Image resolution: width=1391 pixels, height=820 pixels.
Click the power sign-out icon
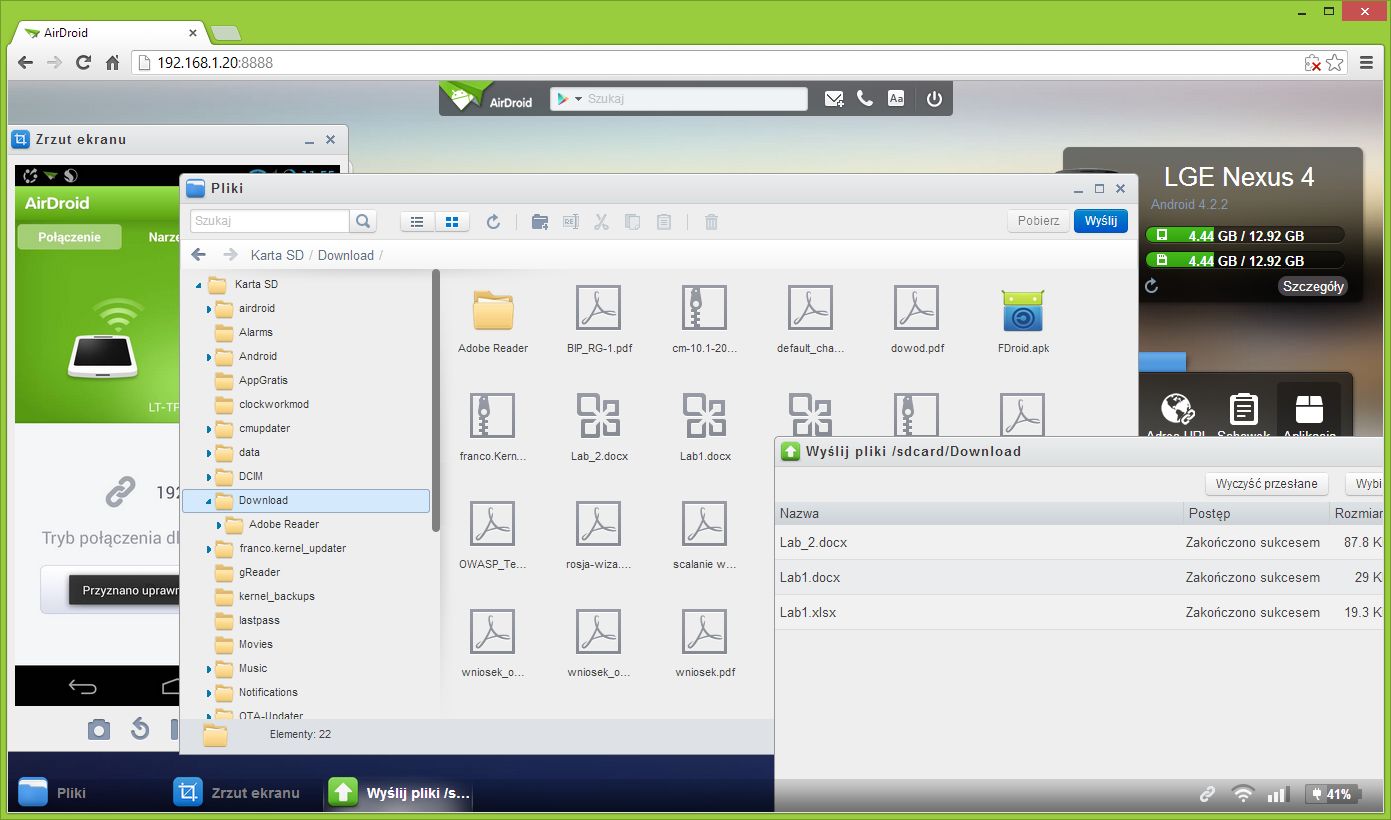click(934, 99)
